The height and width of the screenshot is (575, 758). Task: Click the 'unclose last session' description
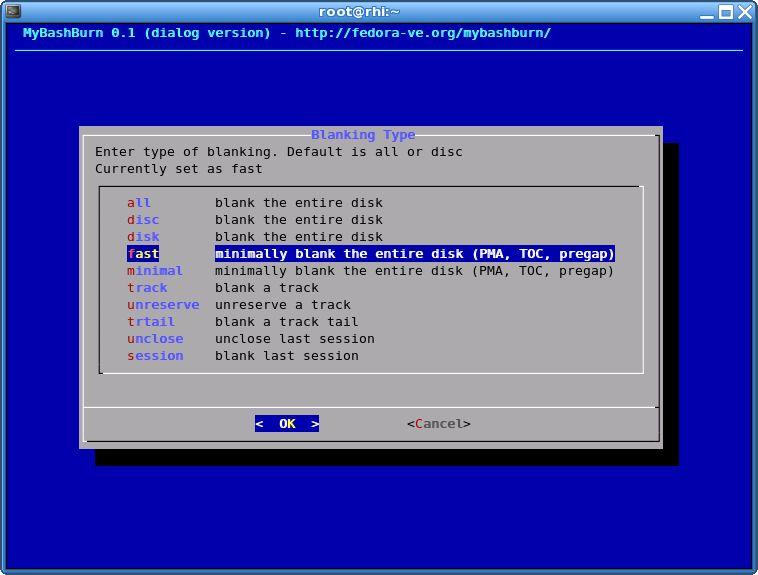(x=294, y=339)
